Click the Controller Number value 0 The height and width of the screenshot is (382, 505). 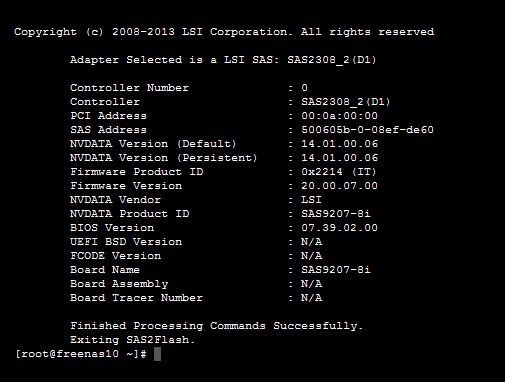304,88
